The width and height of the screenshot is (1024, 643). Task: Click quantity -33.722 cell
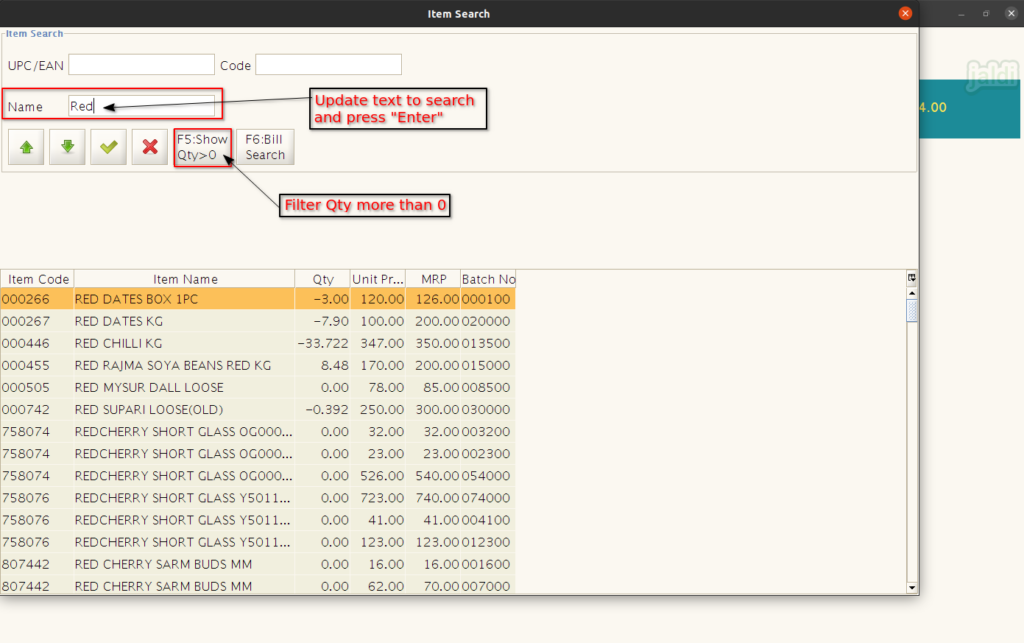[323, 343]
